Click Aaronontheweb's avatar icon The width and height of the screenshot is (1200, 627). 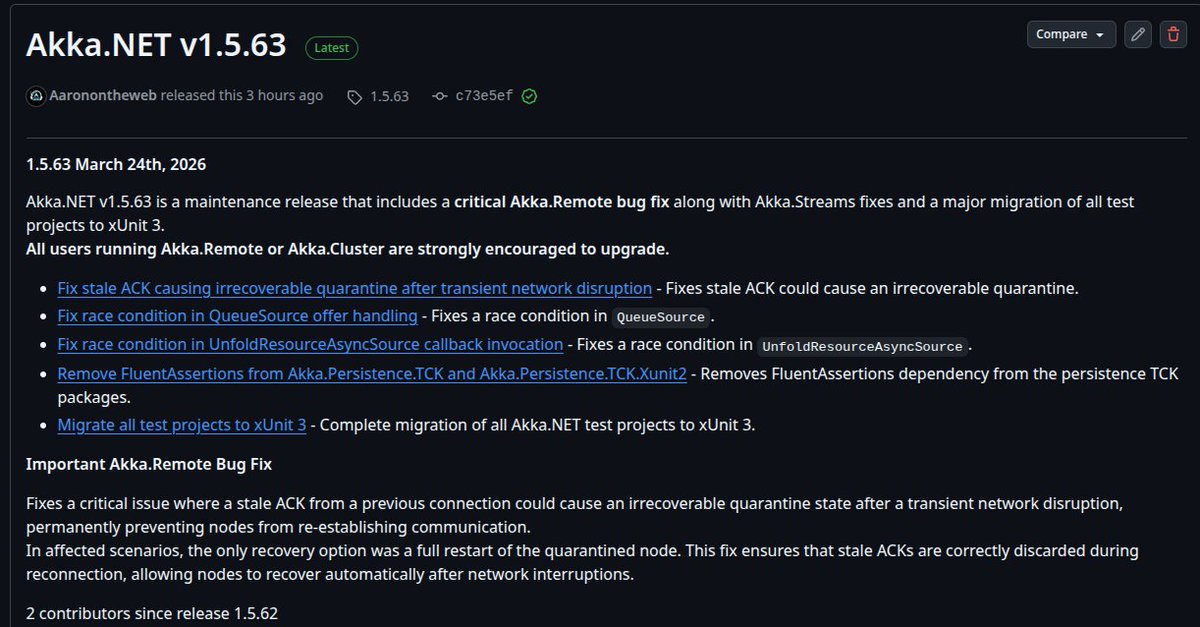[x=36, y=96]
